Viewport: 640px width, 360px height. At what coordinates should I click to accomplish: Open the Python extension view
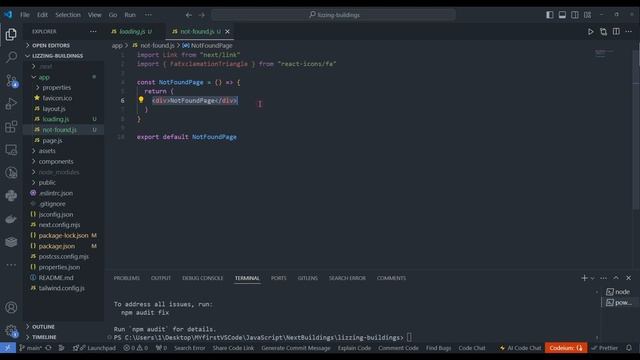click(x=11, y=196)
